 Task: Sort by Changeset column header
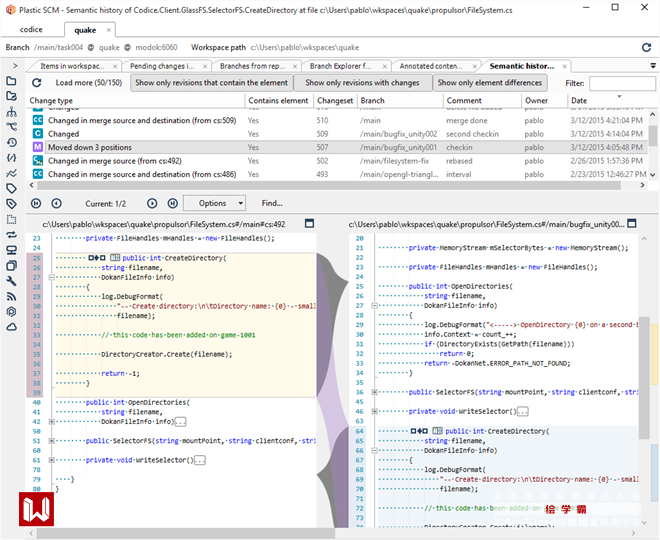pyautogui.click(x=335, y=101)
